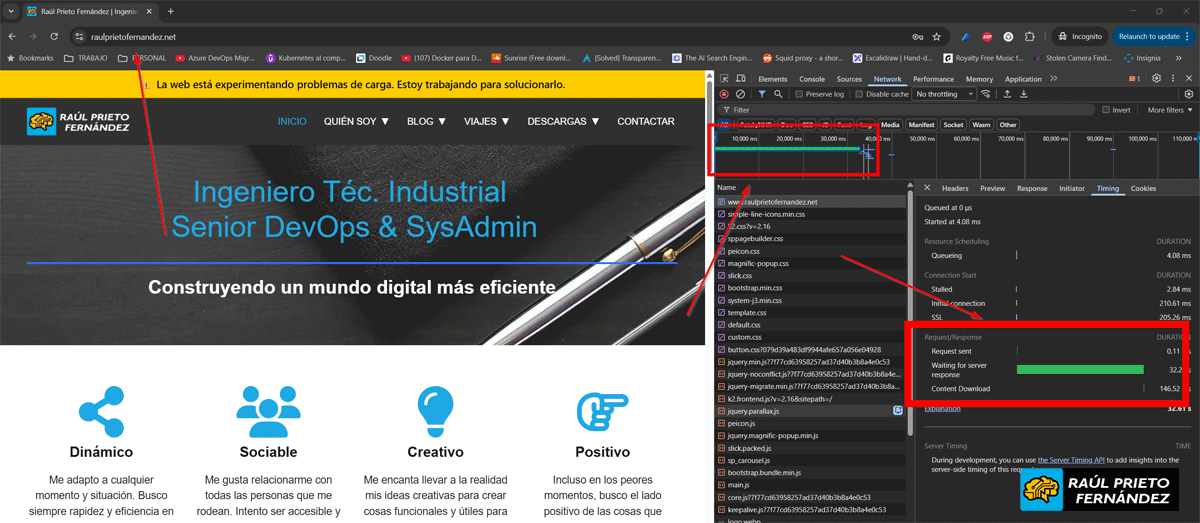The width and height of the screenshot is (1200, 523).
Task: Open the Headers tab for request
Action: point(955,188)
